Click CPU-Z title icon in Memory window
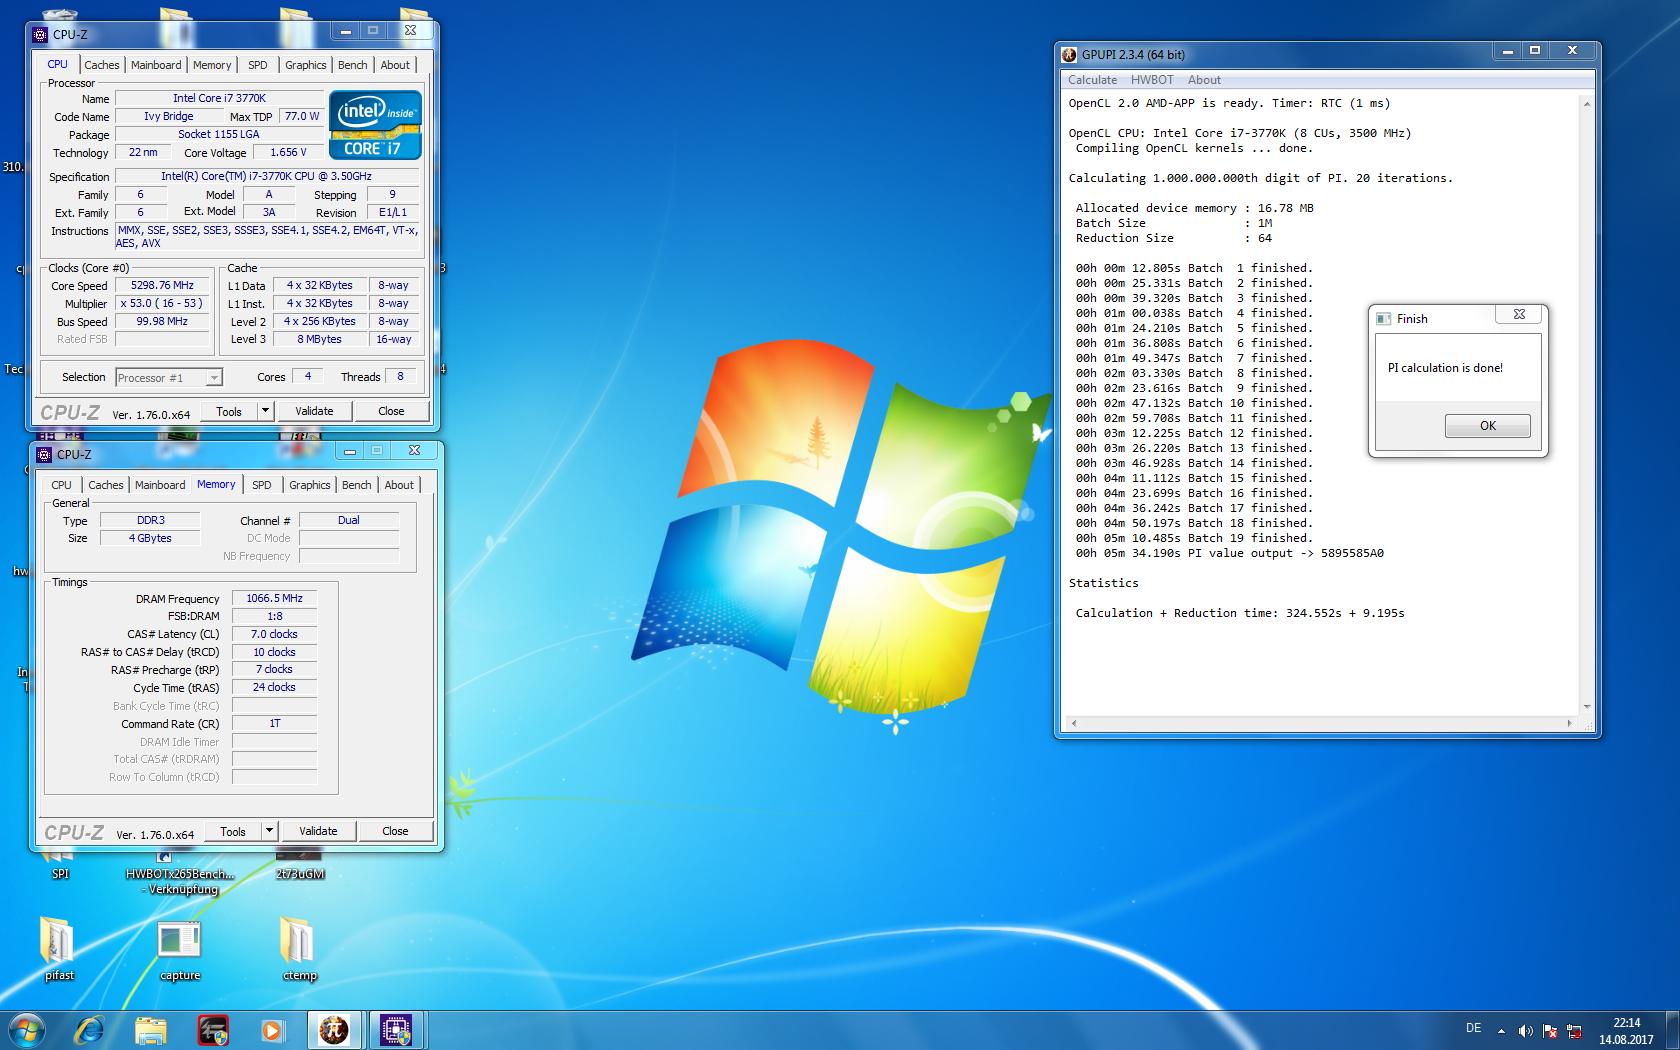 (44, 454)
